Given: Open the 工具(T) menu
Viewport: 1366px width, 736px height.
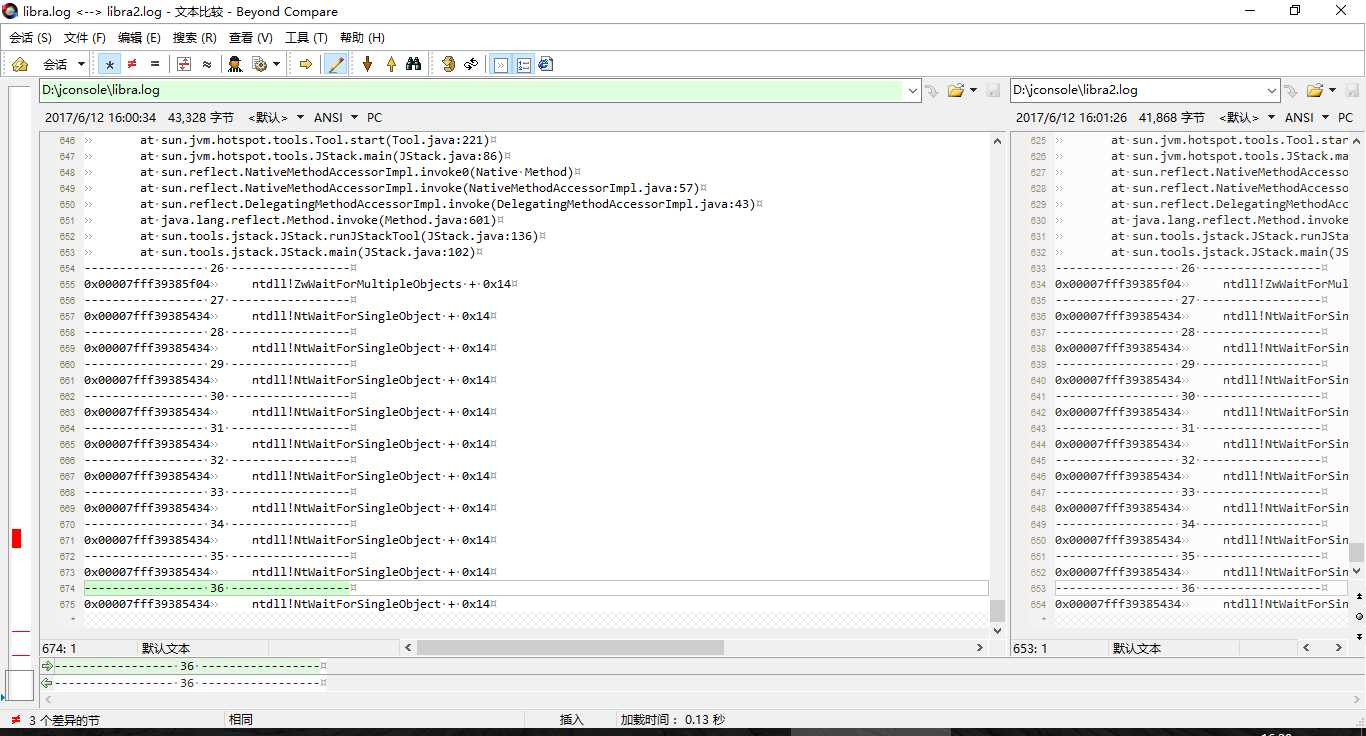Looking at the screenshot, I should 306,37.
